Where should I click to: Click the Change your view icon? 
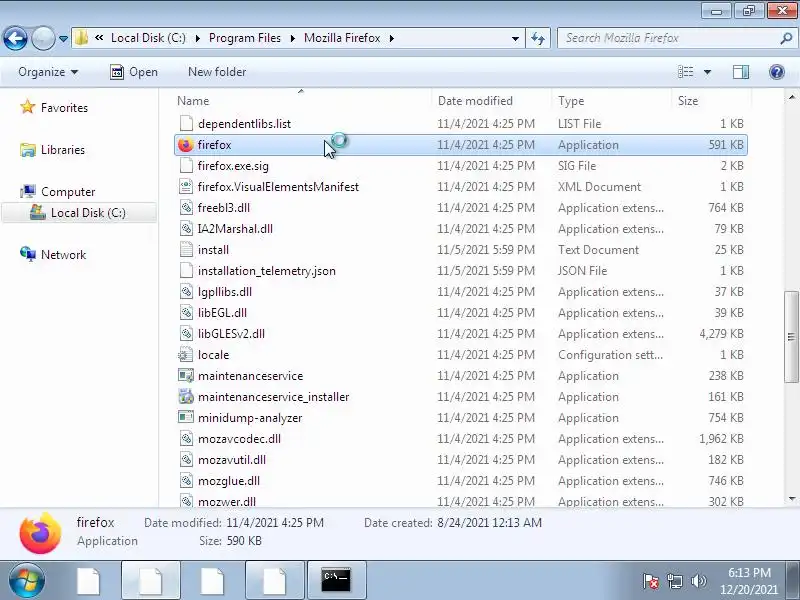click(x=685, y=72)
